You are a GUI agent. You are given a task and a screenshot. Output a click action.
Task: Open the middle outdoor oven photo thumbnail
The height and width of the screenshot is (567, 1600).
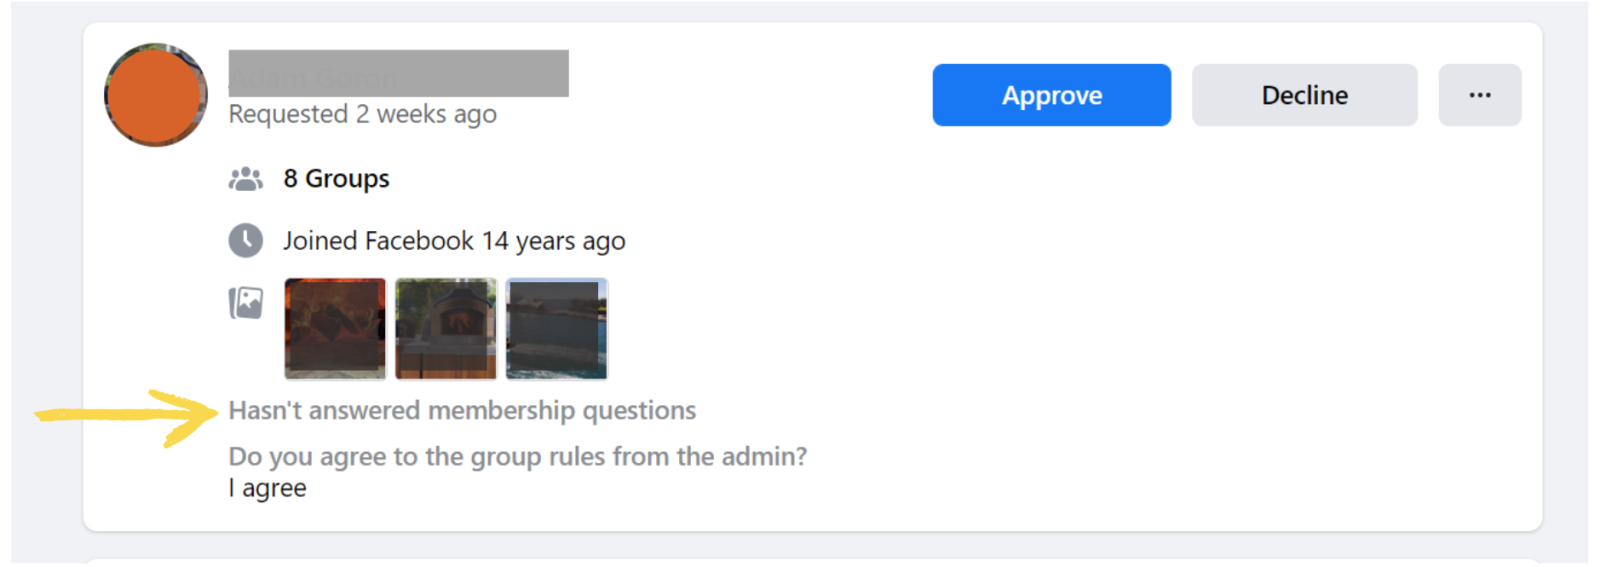point(446,328)
